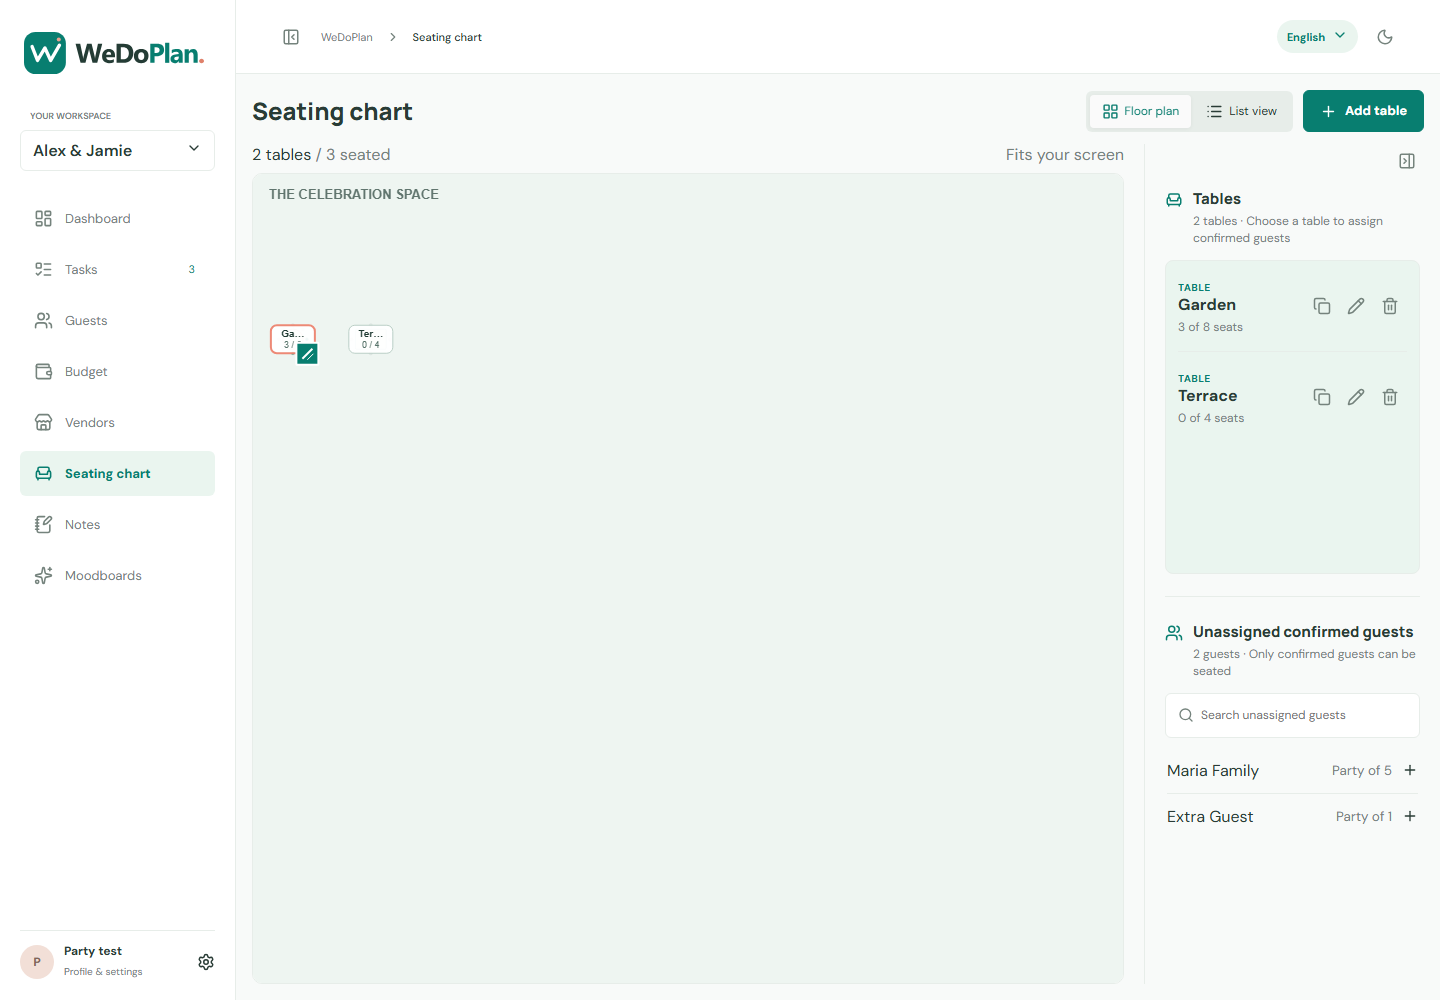This screenshot has height=1000, width=1440.
Task: Delete the Terrace table
Action: [x=1390, y=397]
